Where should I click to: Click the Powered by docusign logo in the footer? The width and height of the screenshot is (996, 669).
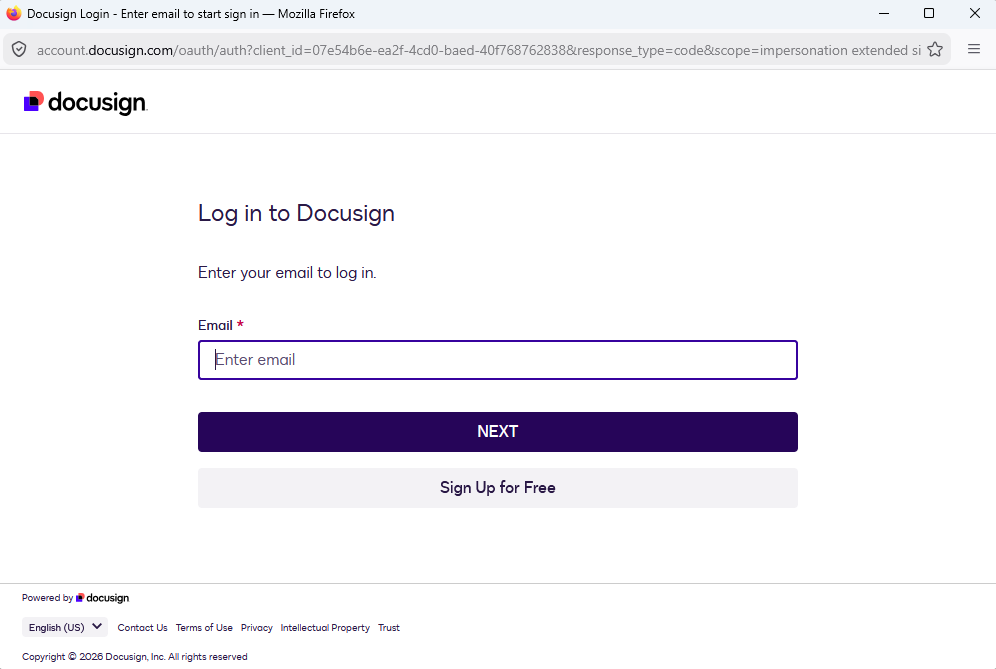point(102,598)
